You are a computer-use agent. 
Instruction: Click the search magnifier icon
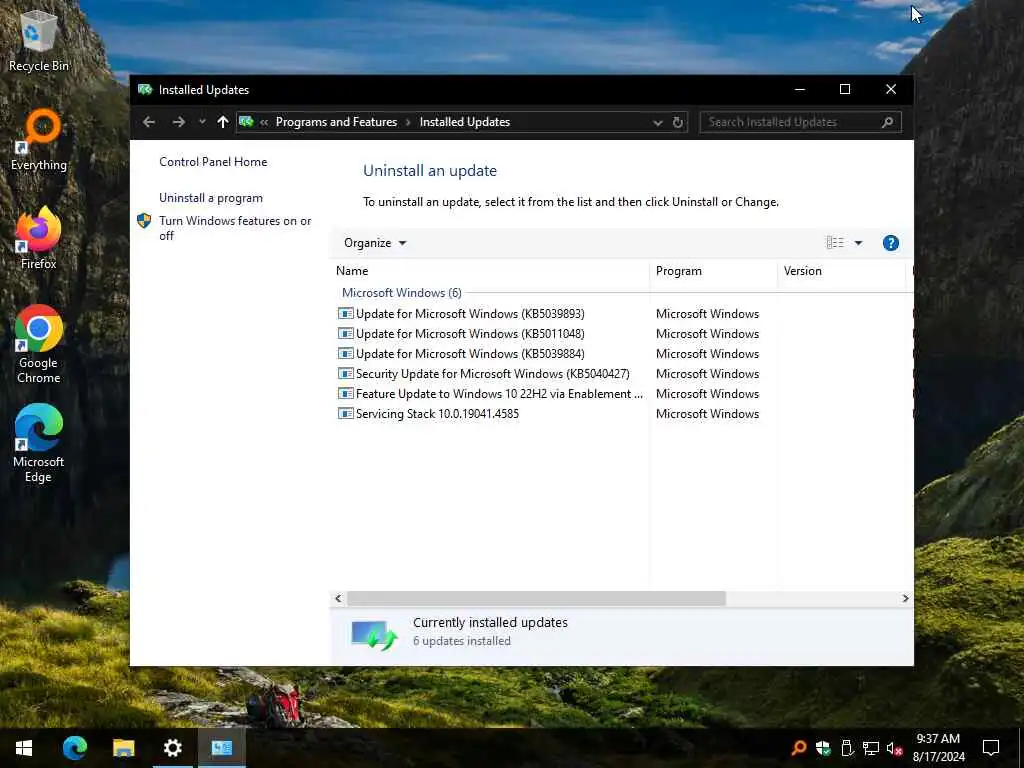point(888,122)
